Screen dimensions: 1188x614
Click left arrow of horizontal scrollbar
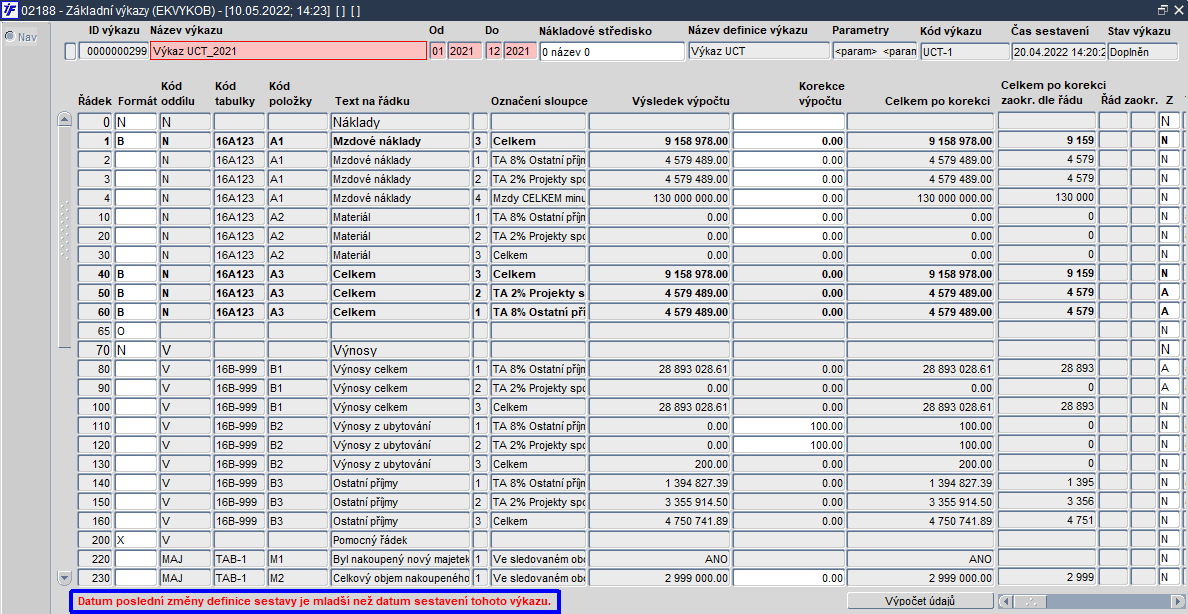[x=1005, y=601]
